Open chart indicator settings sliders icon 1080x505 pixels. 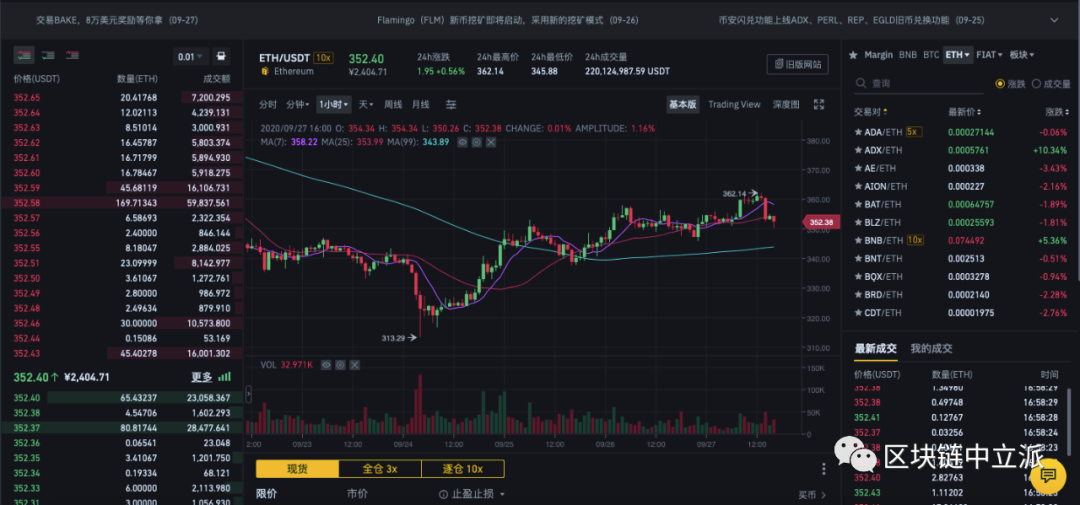tap(451, 105)
